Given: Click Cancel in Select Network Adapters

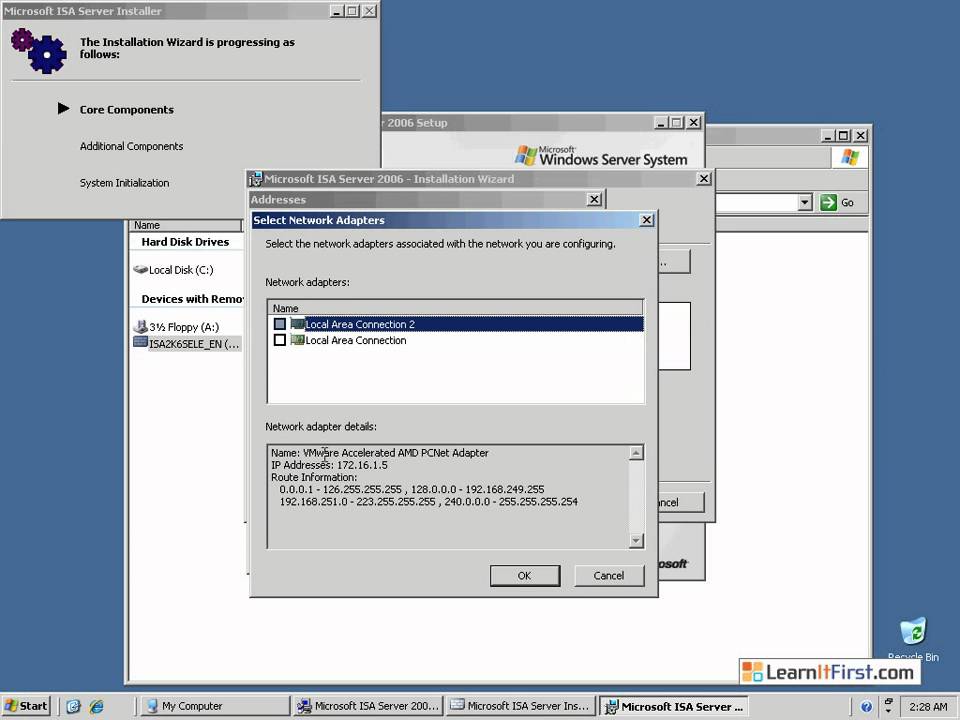Looking at the screenshot, I should pos(609,576).
